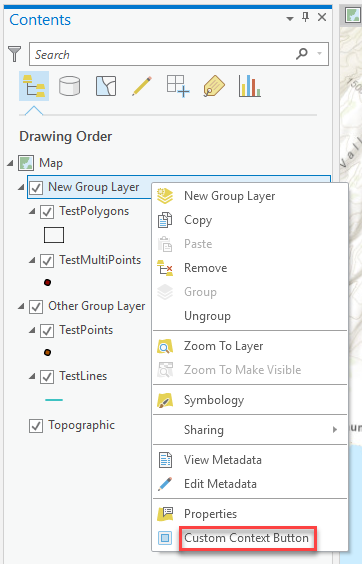
Task: Click inside the Contents Search field
Action: click(x=164, y=54)
